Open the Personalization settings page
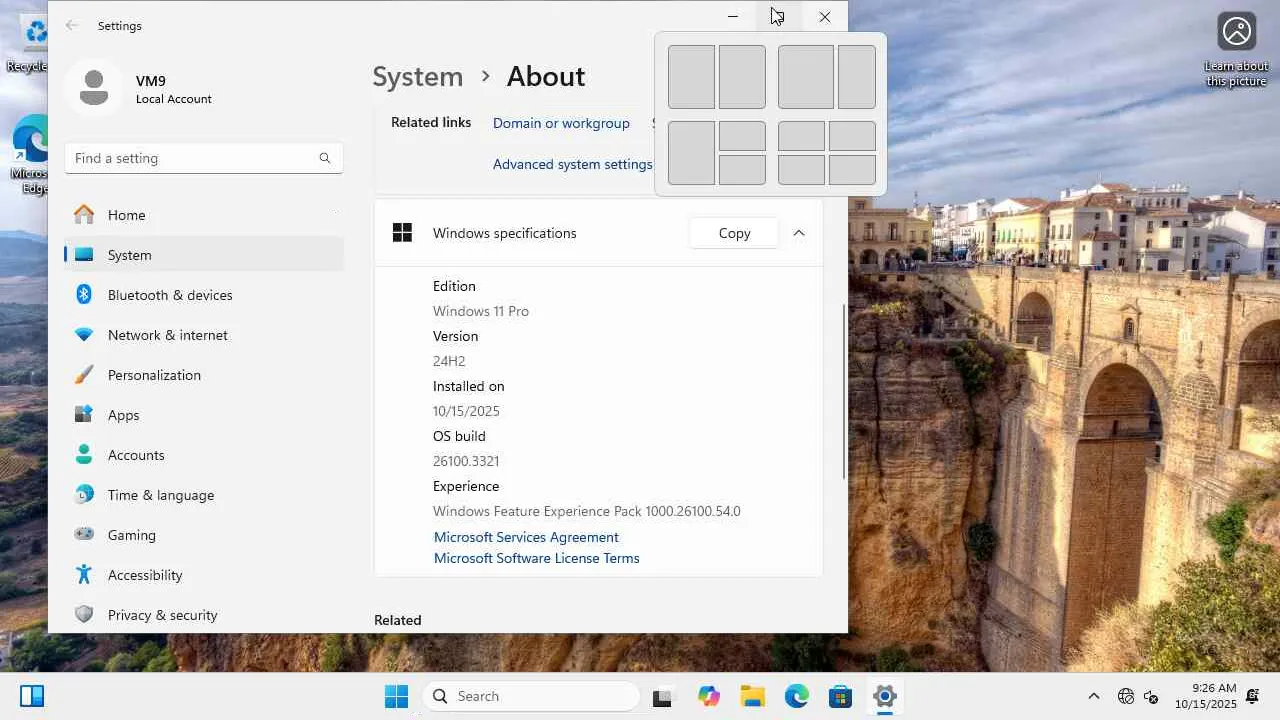The width and height of the screenshot is (1280, 720). tap(204, 375)
